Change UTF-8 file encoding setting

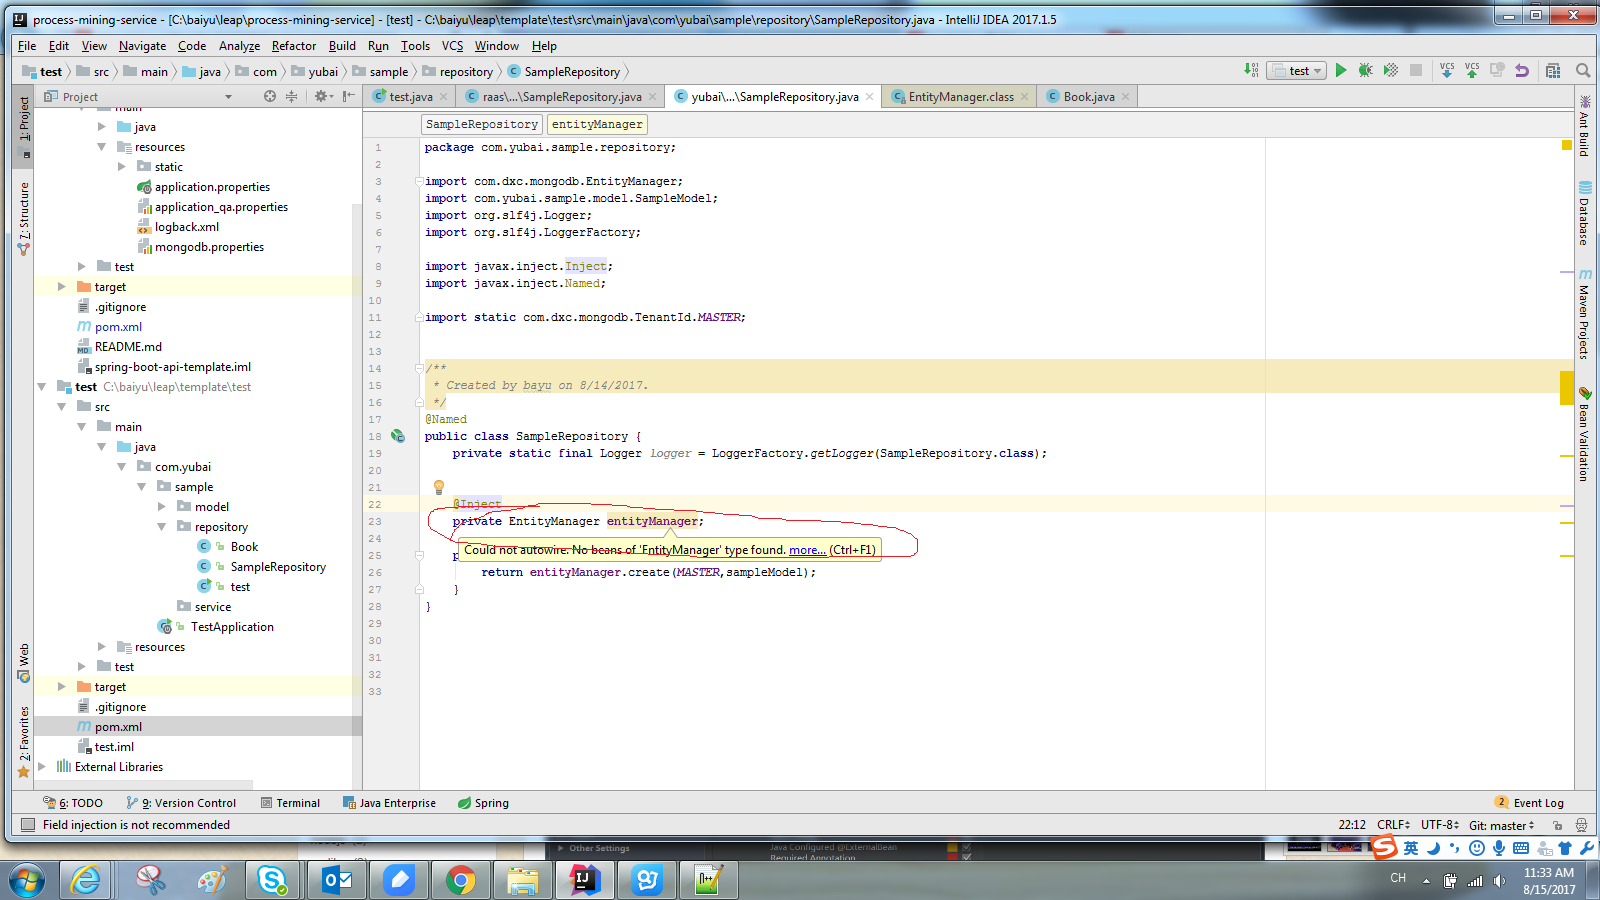1440,825
